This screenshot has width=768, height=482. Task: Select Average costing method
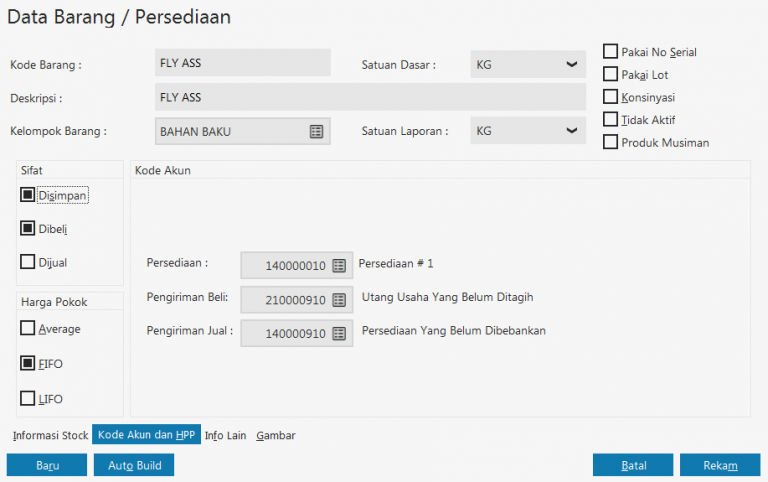28,328
